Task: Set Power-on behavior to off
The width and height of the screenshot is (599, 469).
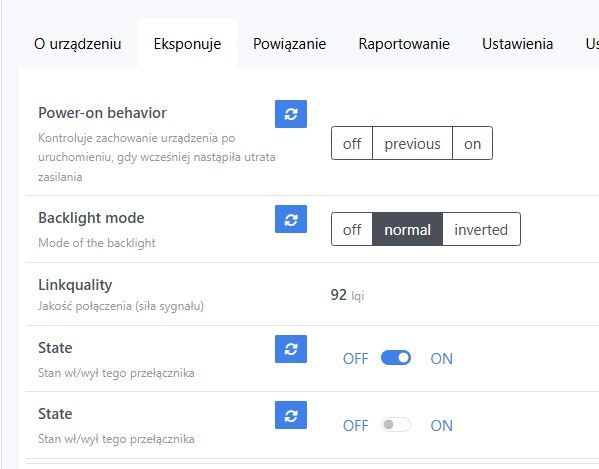Action: [352, 143]
